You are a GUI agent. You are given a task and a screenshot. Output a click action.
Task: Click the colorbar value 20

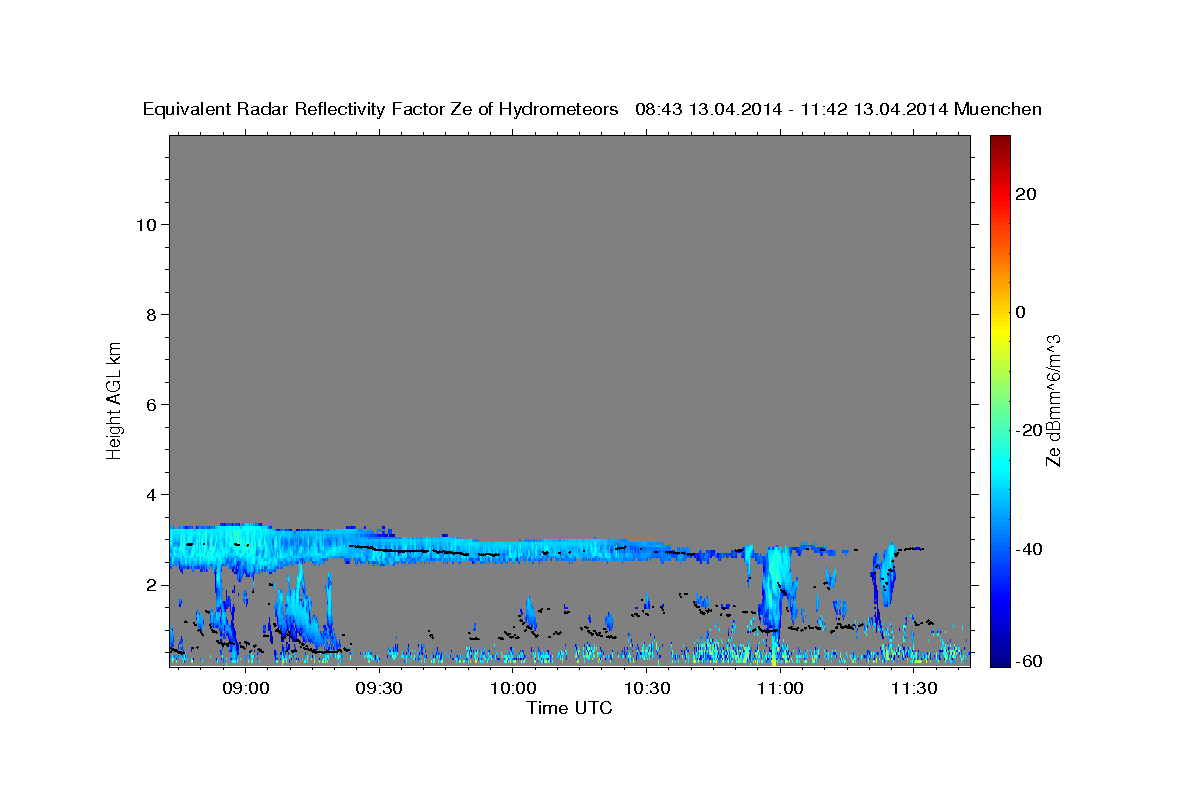coord(1026,194)
